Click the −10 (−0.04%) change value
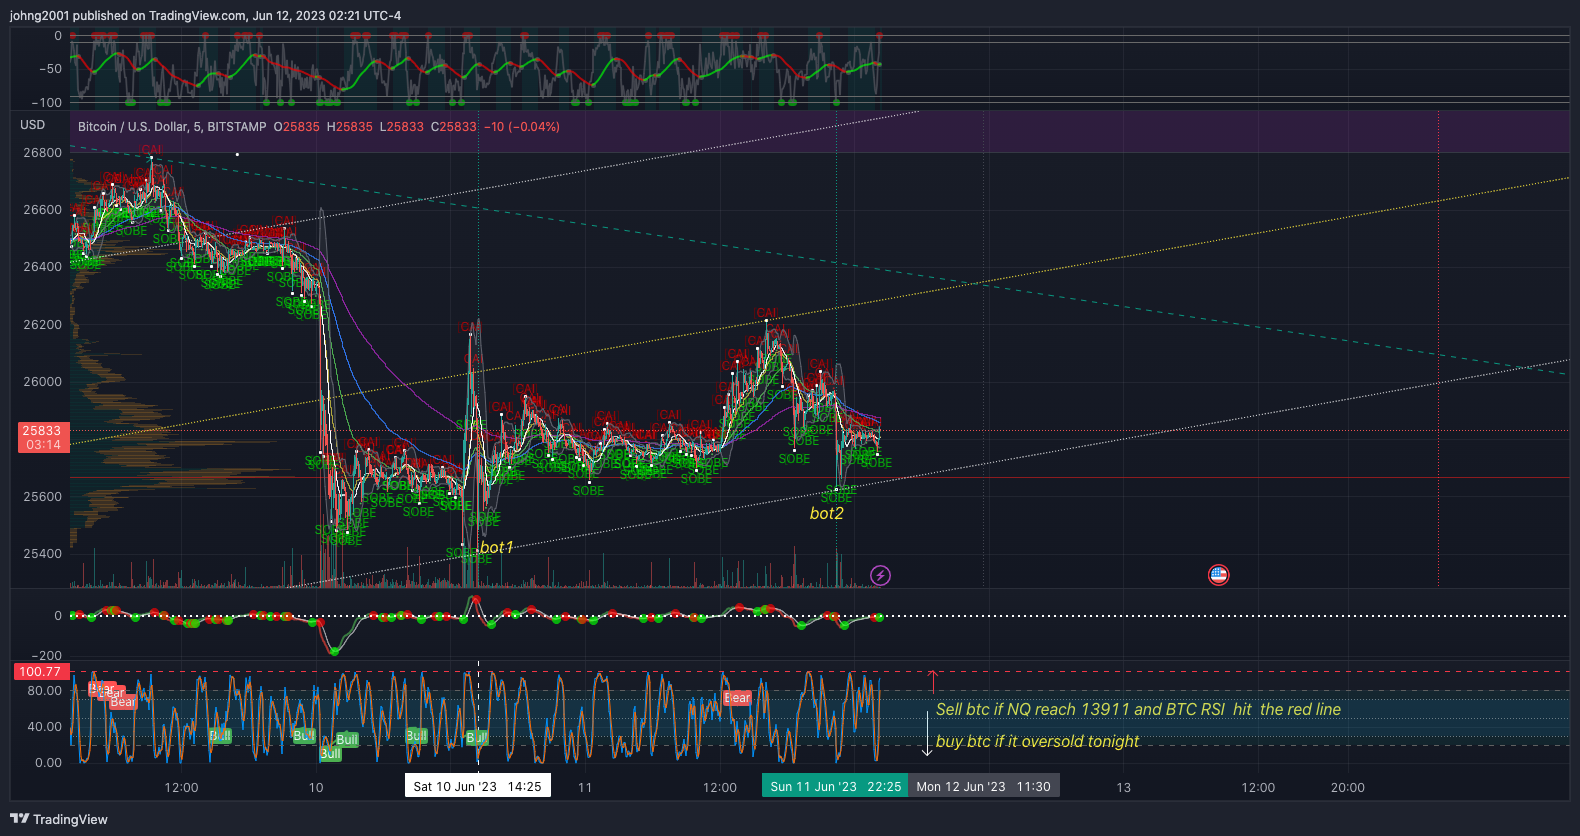 [522, 127]
